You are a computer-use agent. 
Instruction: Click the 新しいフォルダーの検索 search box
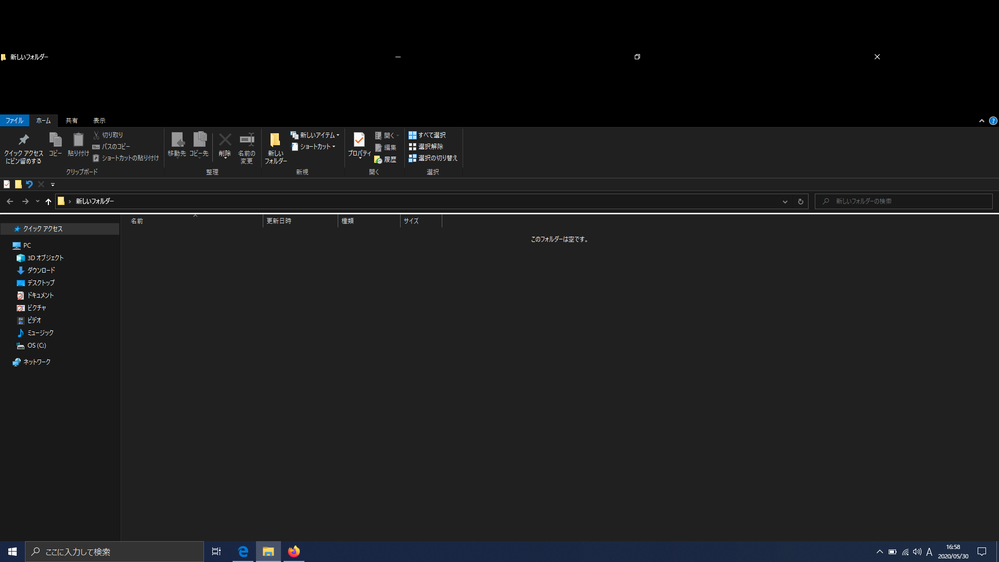905,201
